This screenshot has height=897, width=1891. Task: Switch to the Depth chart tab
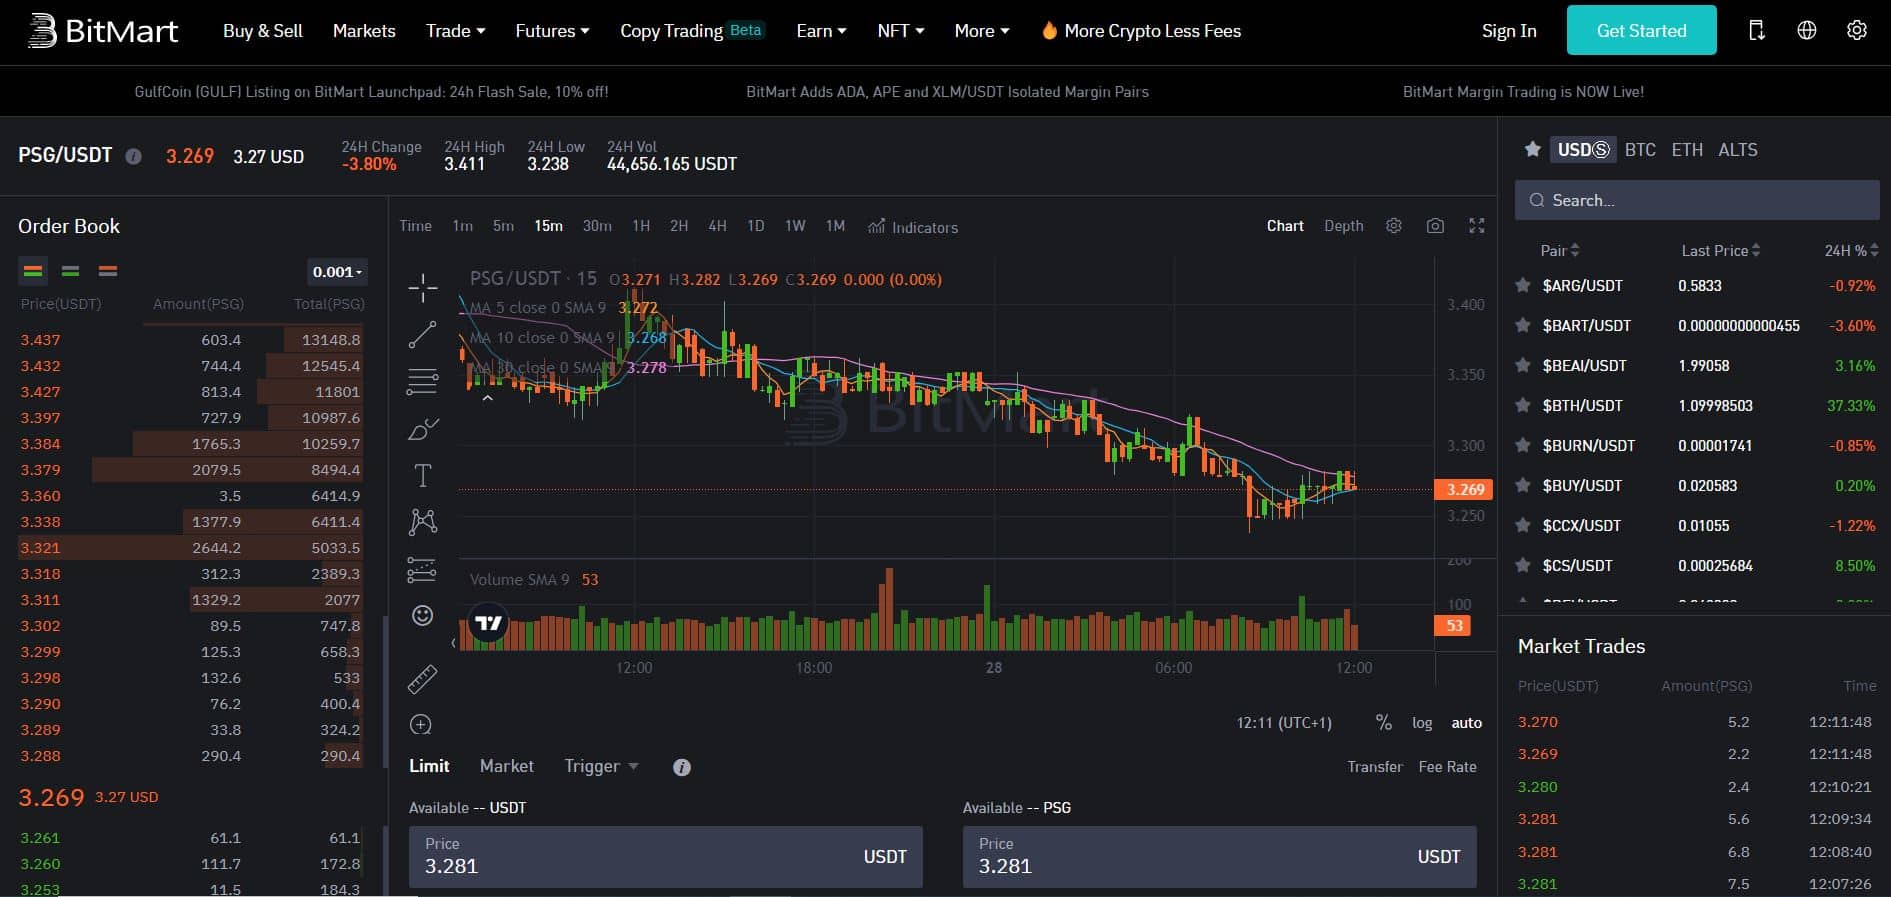point(1343,226)
